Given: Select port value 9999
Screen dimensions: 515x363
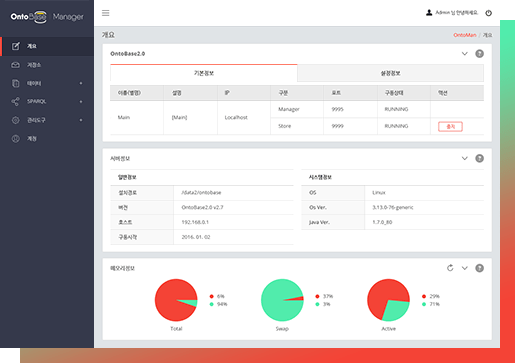Looking at the screenshot, I should [x=337, y=126].
